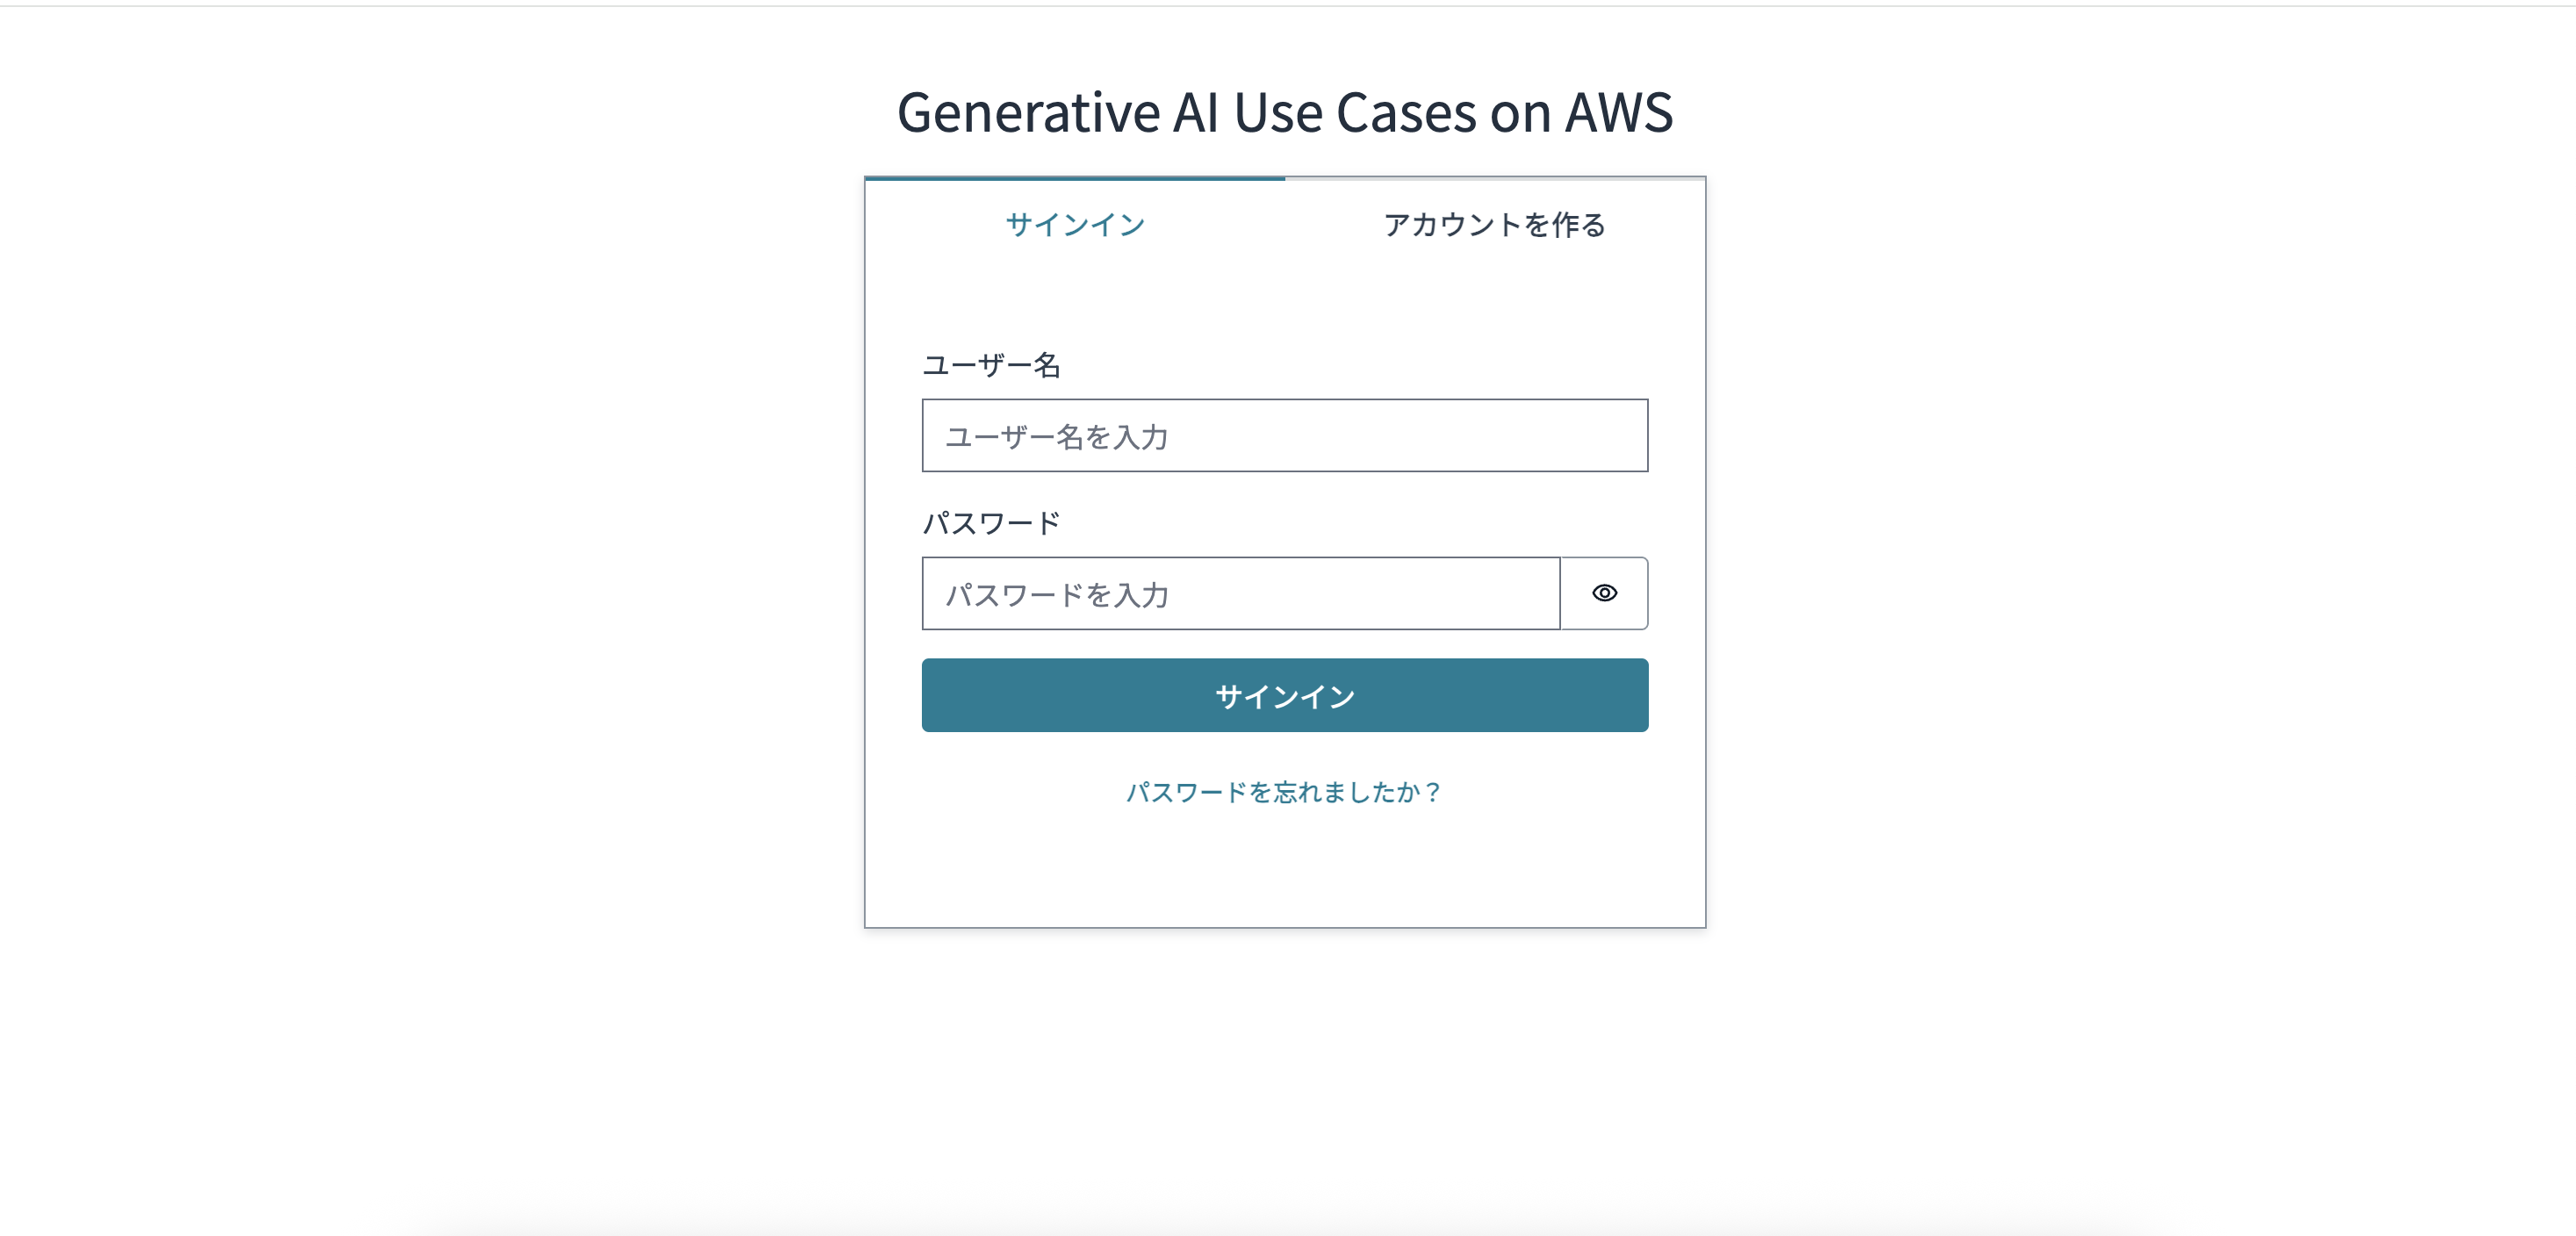This screenshot has height=1236, width=2576.
Task: Open the アカウントを作る tab
Action: click(1494, 224)
